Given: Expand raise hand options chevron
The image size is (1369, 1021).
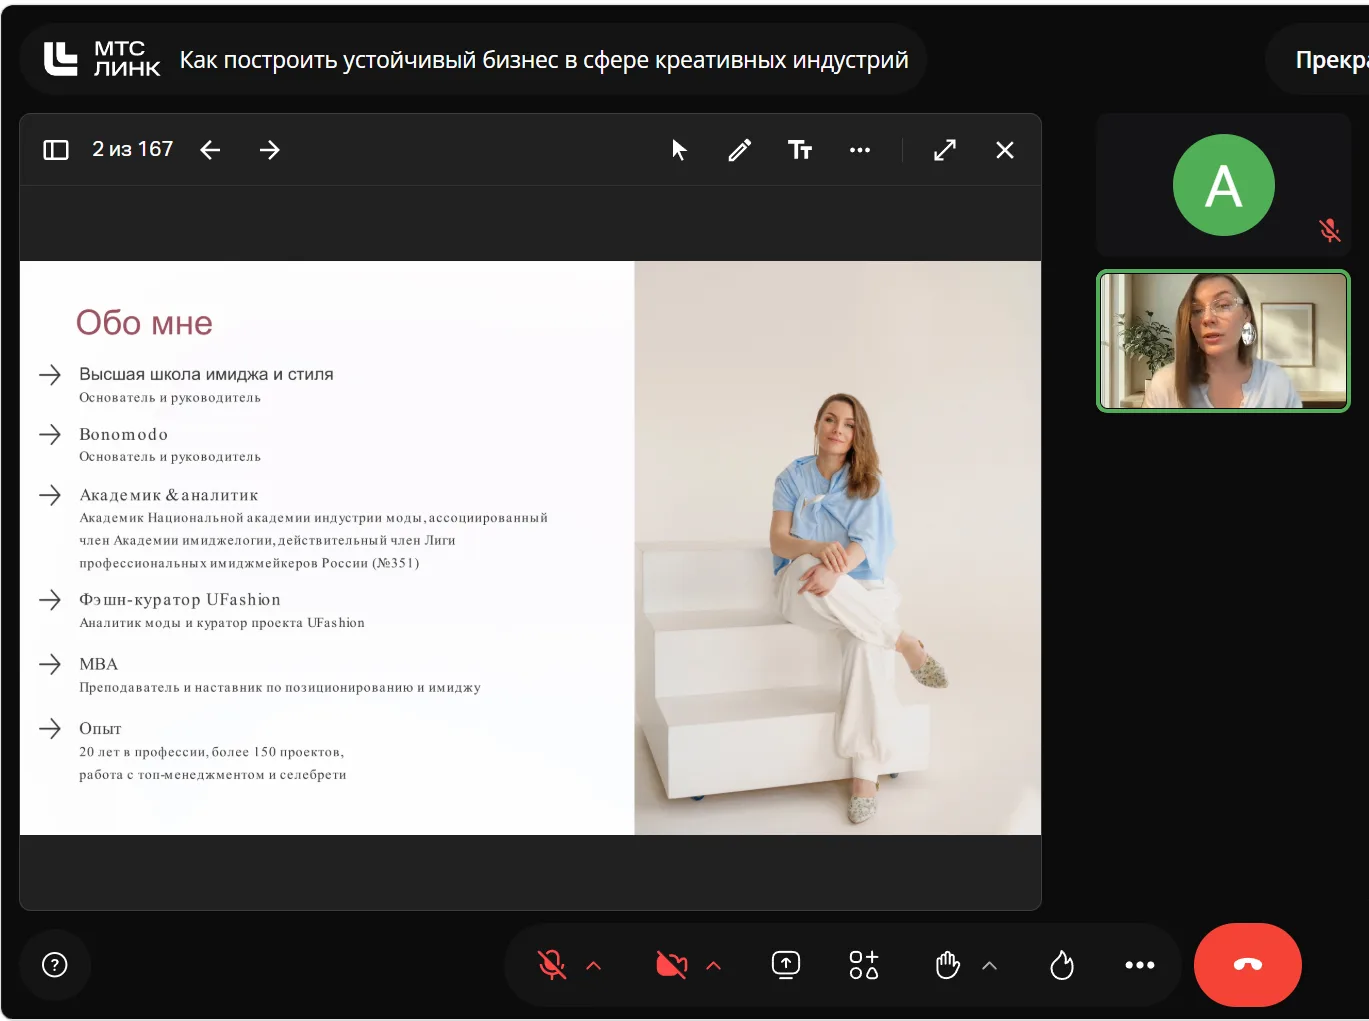Looking at the screenshot, I should [x=990, y=965].
